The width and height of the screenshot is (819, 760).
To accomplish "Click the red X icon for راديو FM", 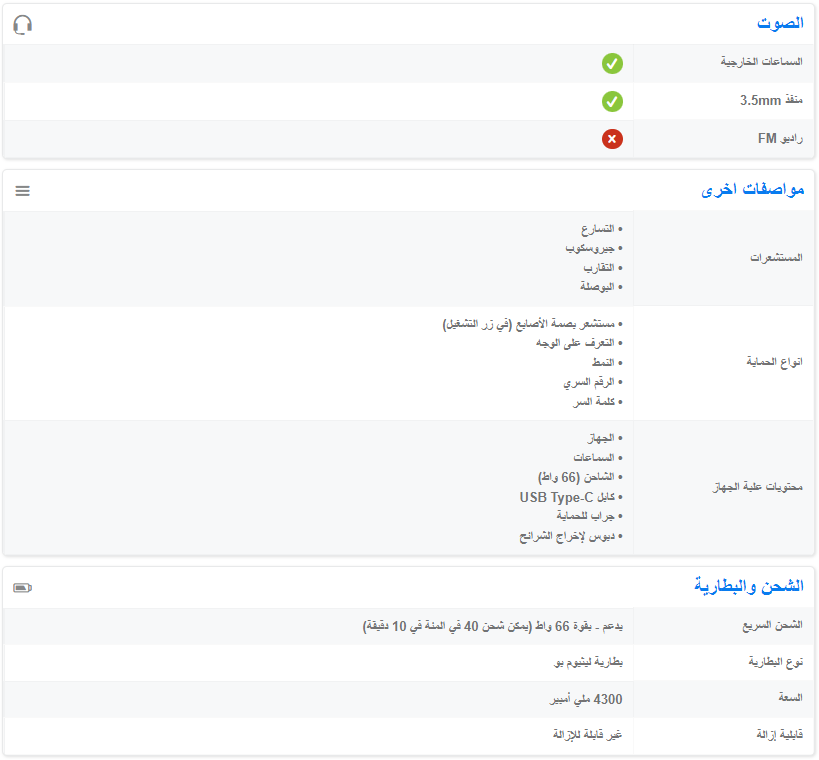I will [612, 139].
